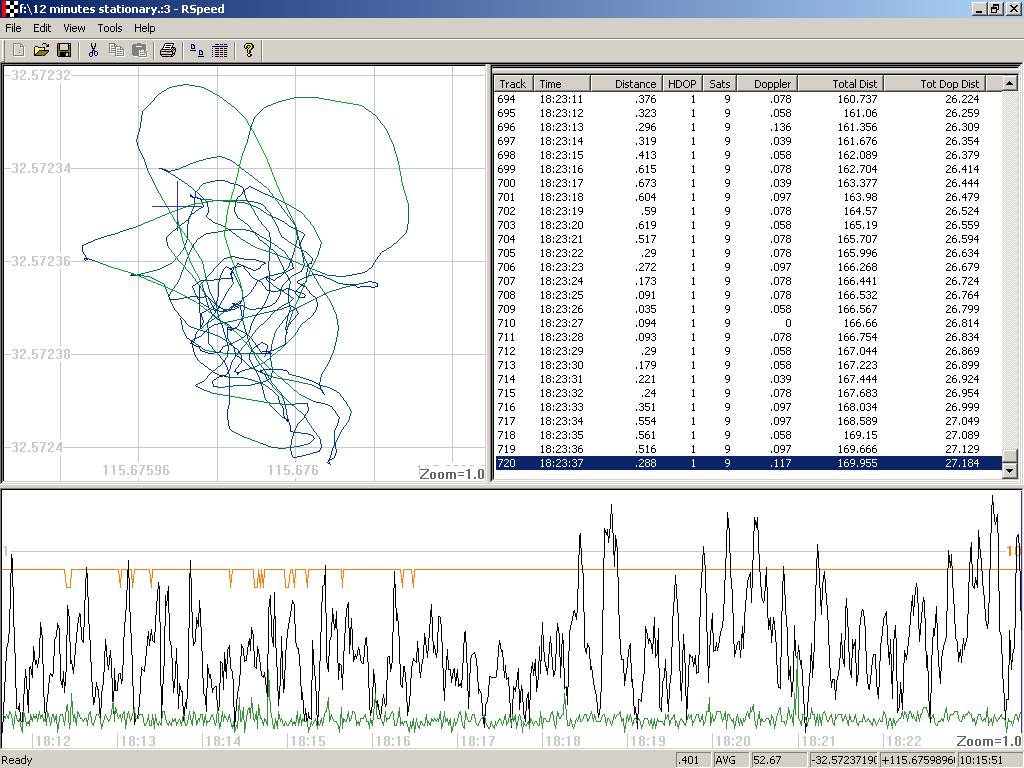The width and height of the screenshot is (1024, 768).
Task: Open a file with the folder icon
Action: (x=41, y=50)
